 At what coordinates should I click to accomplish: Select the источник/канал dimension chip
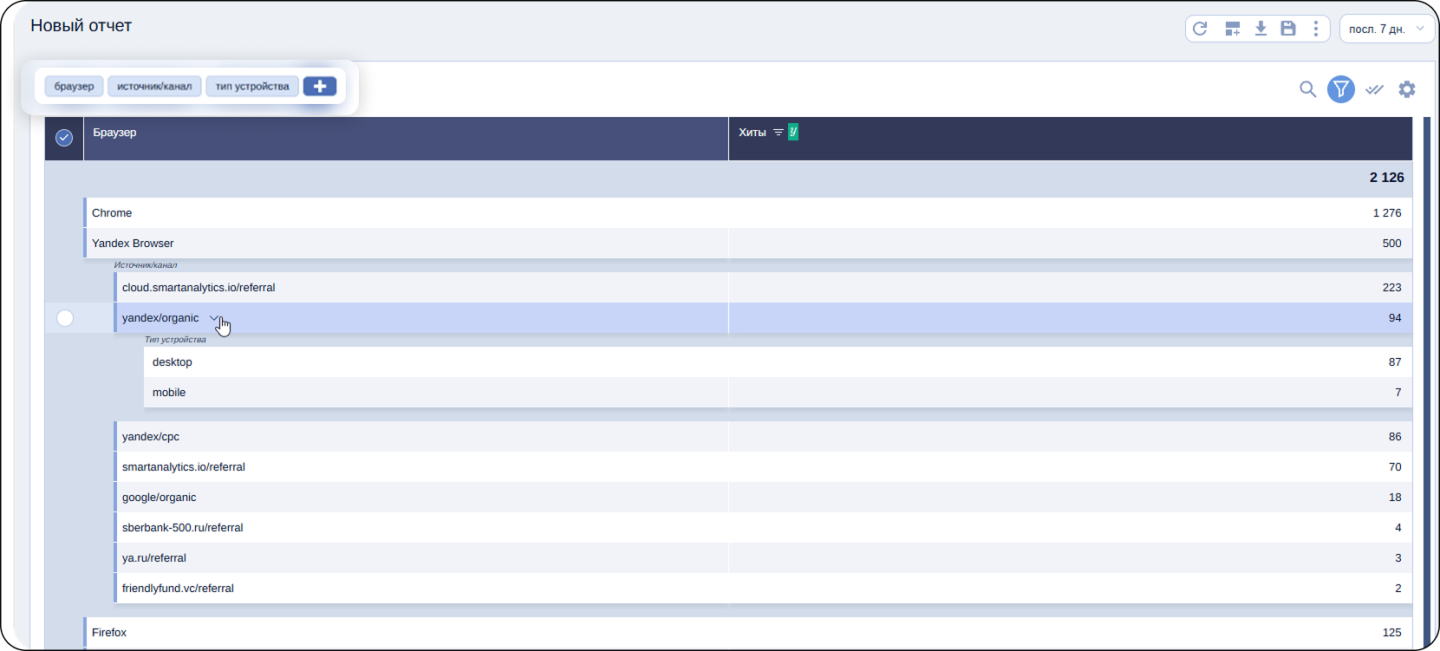coord(154,86)
